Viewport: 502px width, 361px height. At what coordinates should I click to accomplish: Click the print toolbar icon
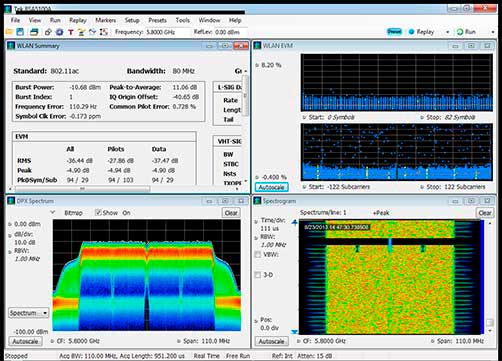pos(34,32)
